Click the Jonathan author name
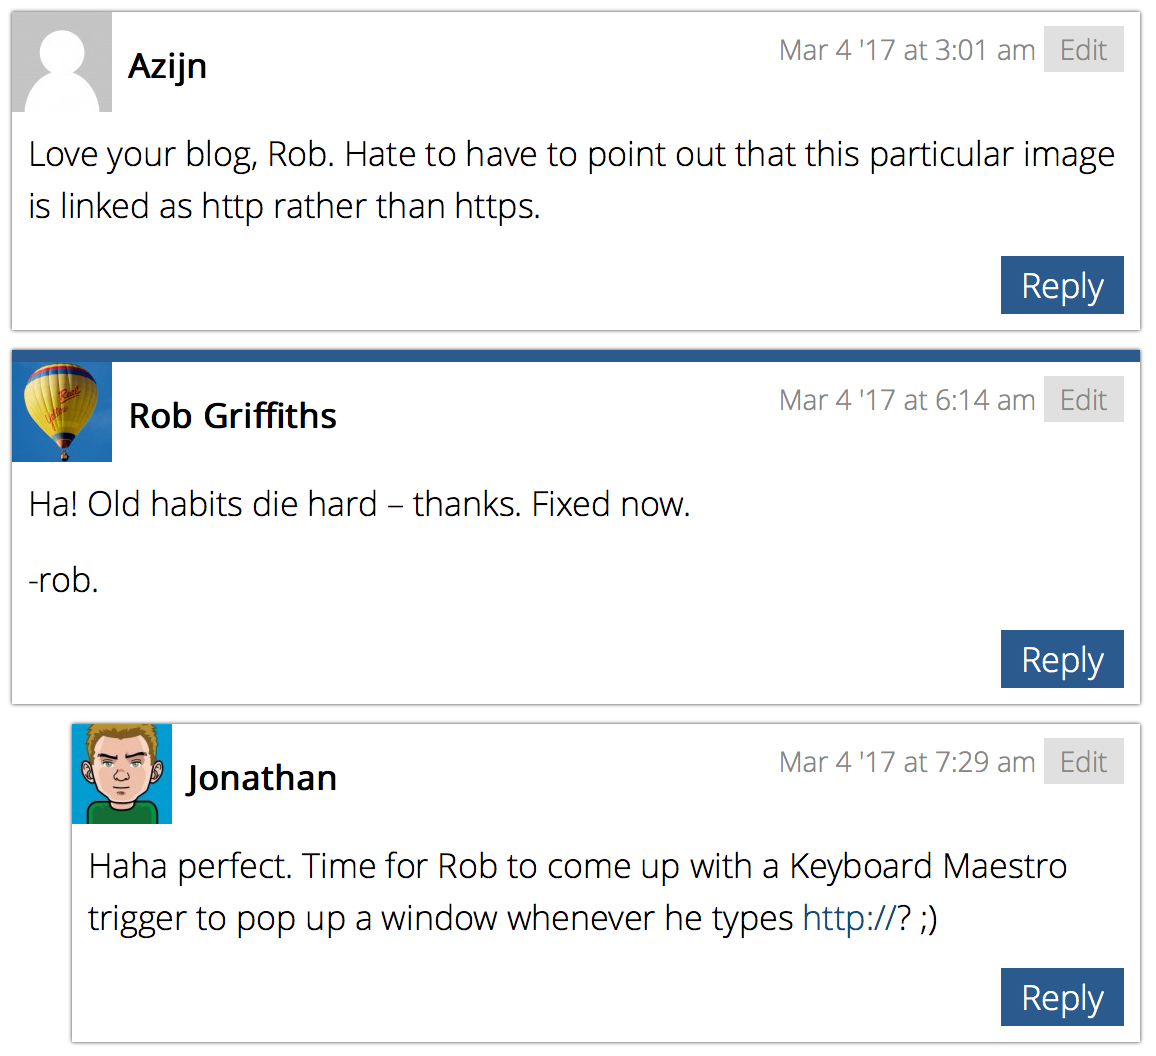 coord(262,778)
